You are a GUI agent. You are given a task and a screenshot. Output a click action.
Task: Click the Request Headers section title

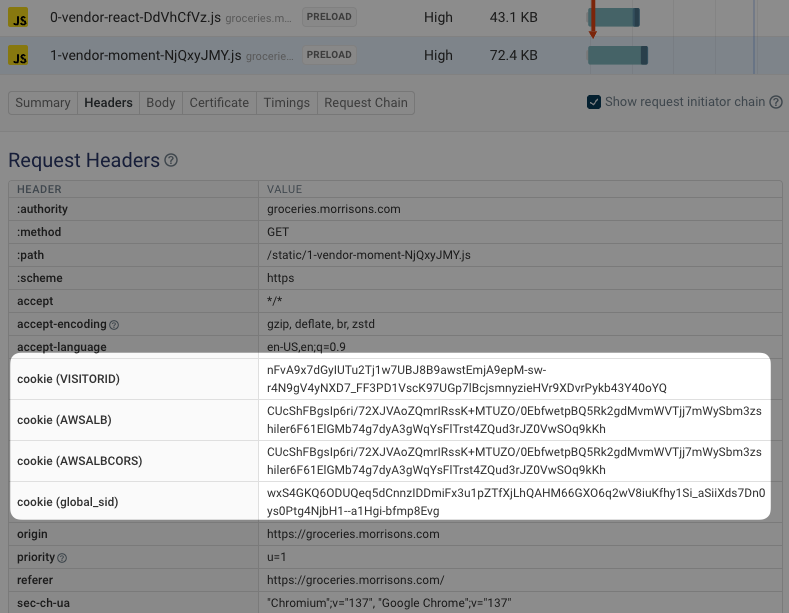(x=84, y=161)
